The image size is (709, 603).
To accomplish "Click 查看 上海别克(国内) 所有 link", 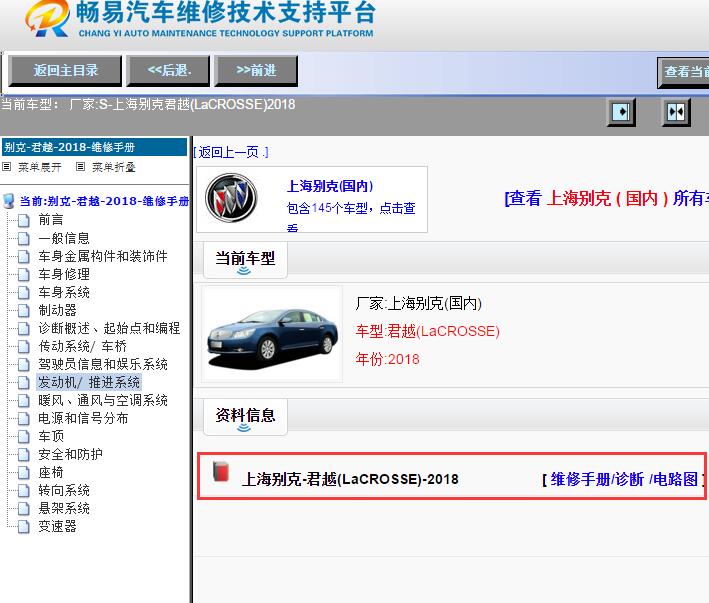I will 606,198.
